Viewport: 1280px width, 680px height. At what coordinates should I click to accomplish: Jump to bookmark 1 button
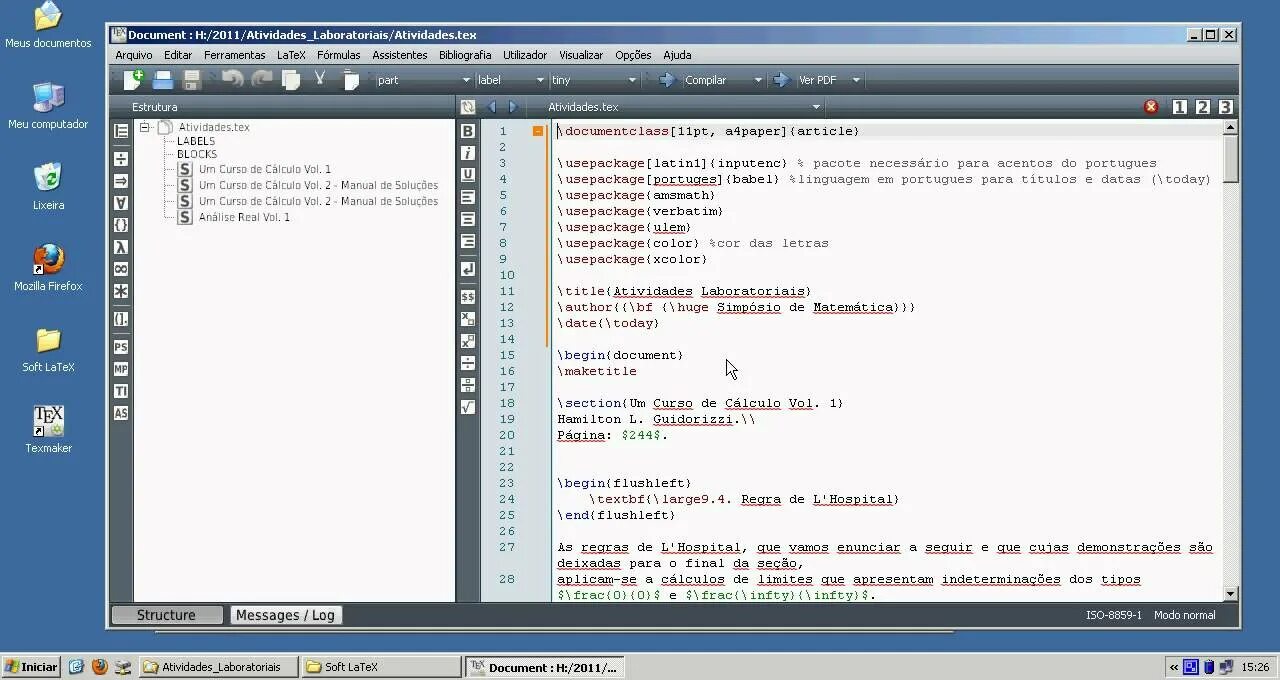1180,107
